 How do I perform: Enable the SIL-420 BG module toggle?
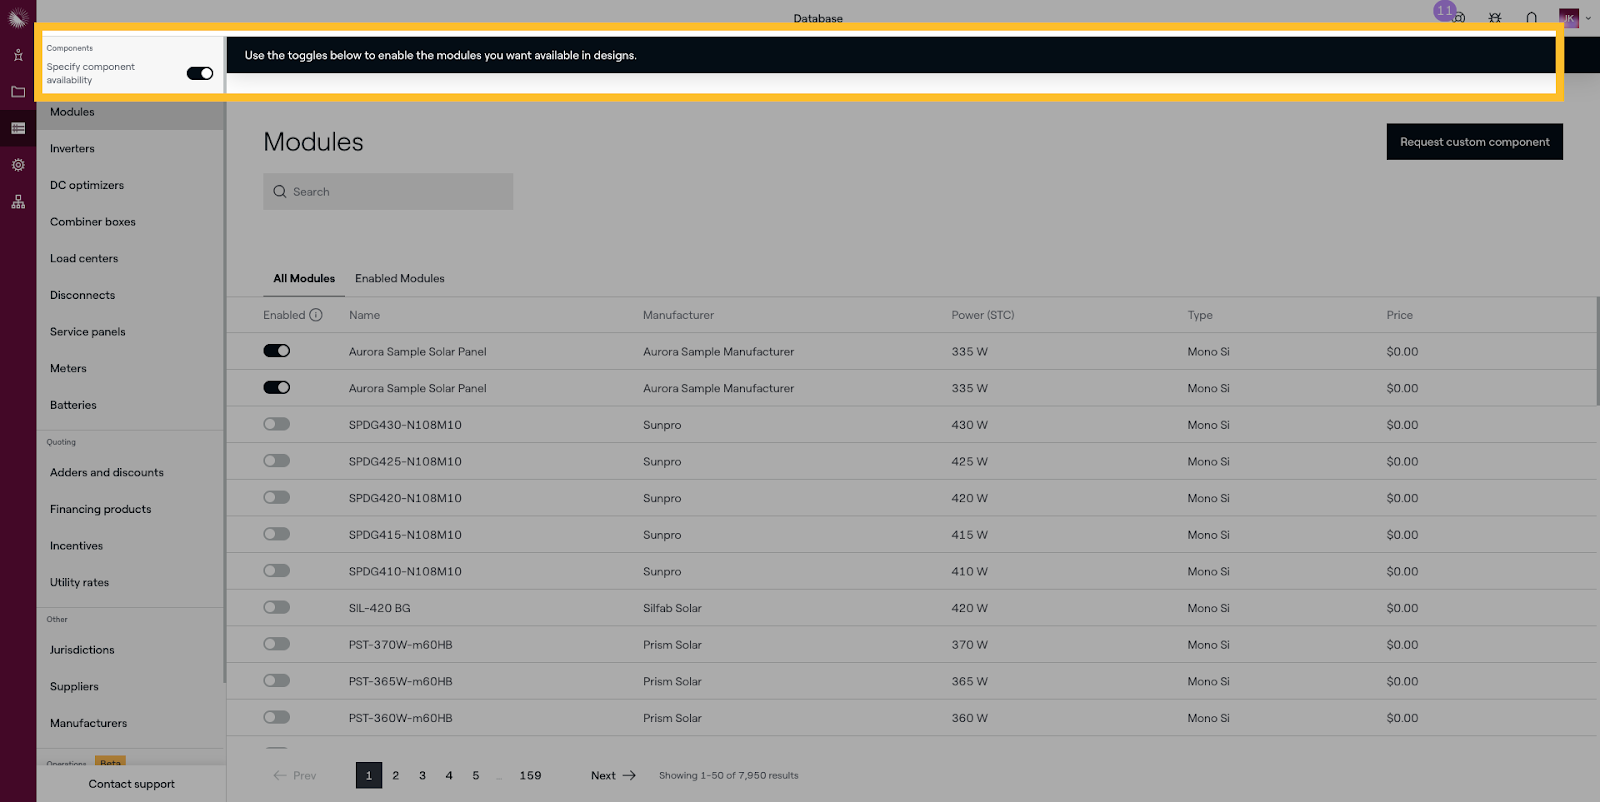click(x=277, y=607)
